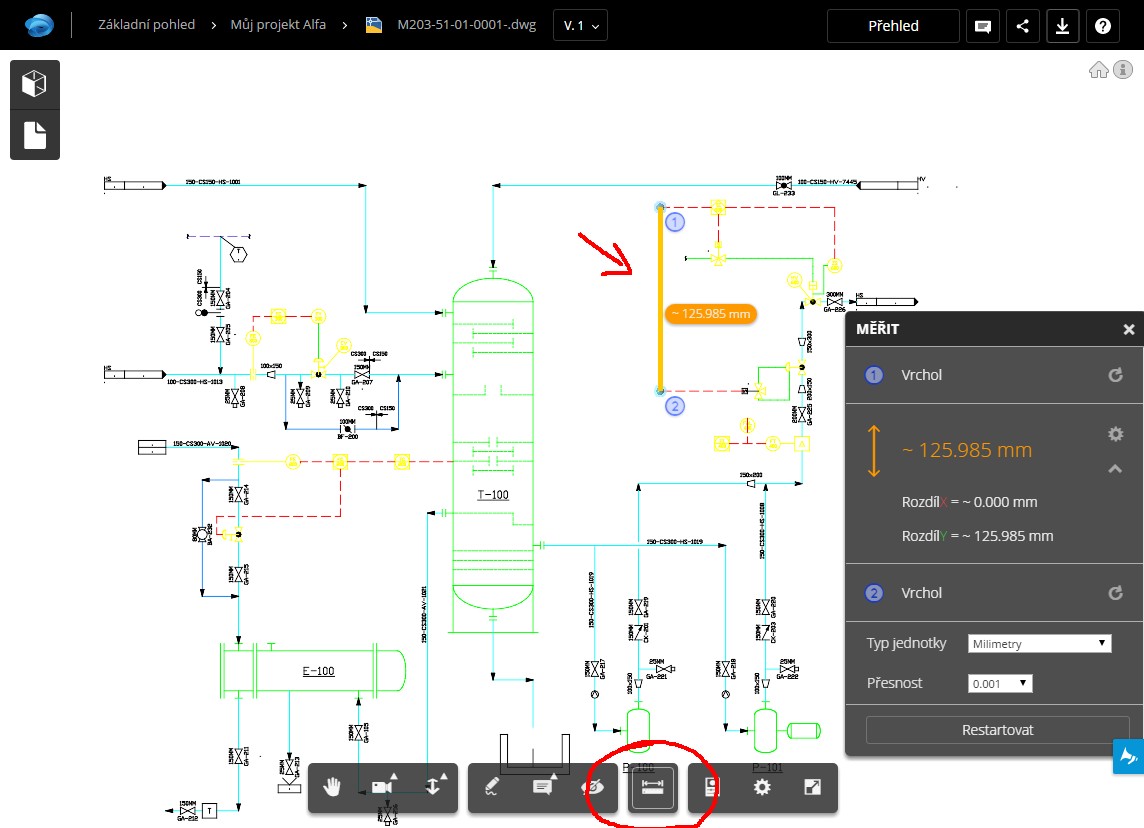The image size is (1144, 828).
Task: Click the first Vrchol row
Action: coord(994,375)
